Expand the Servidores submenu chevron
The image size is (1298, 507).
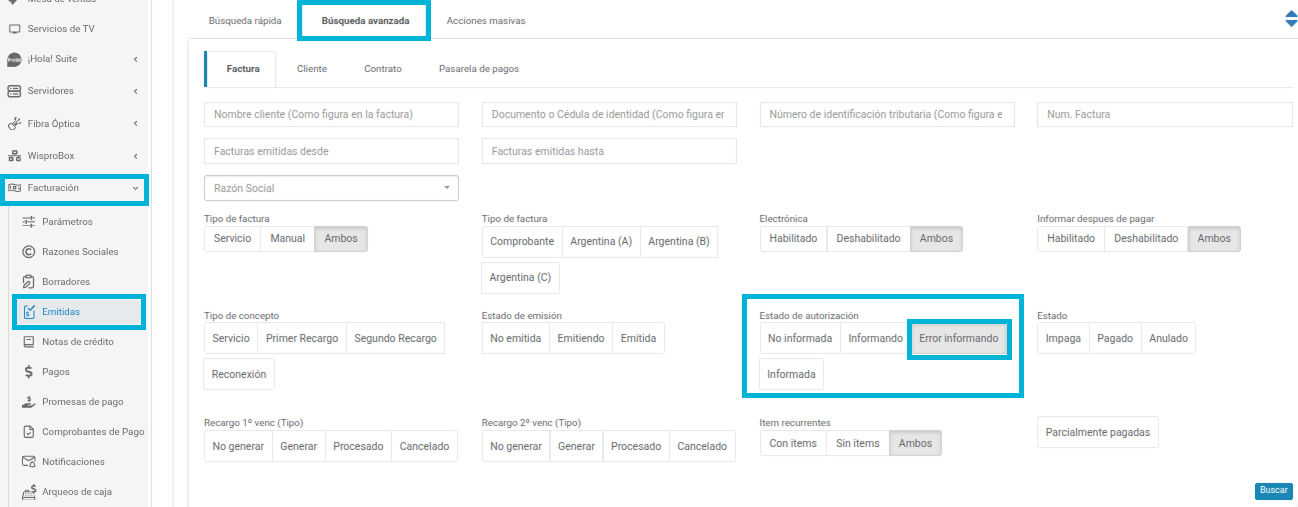[135, 91]
